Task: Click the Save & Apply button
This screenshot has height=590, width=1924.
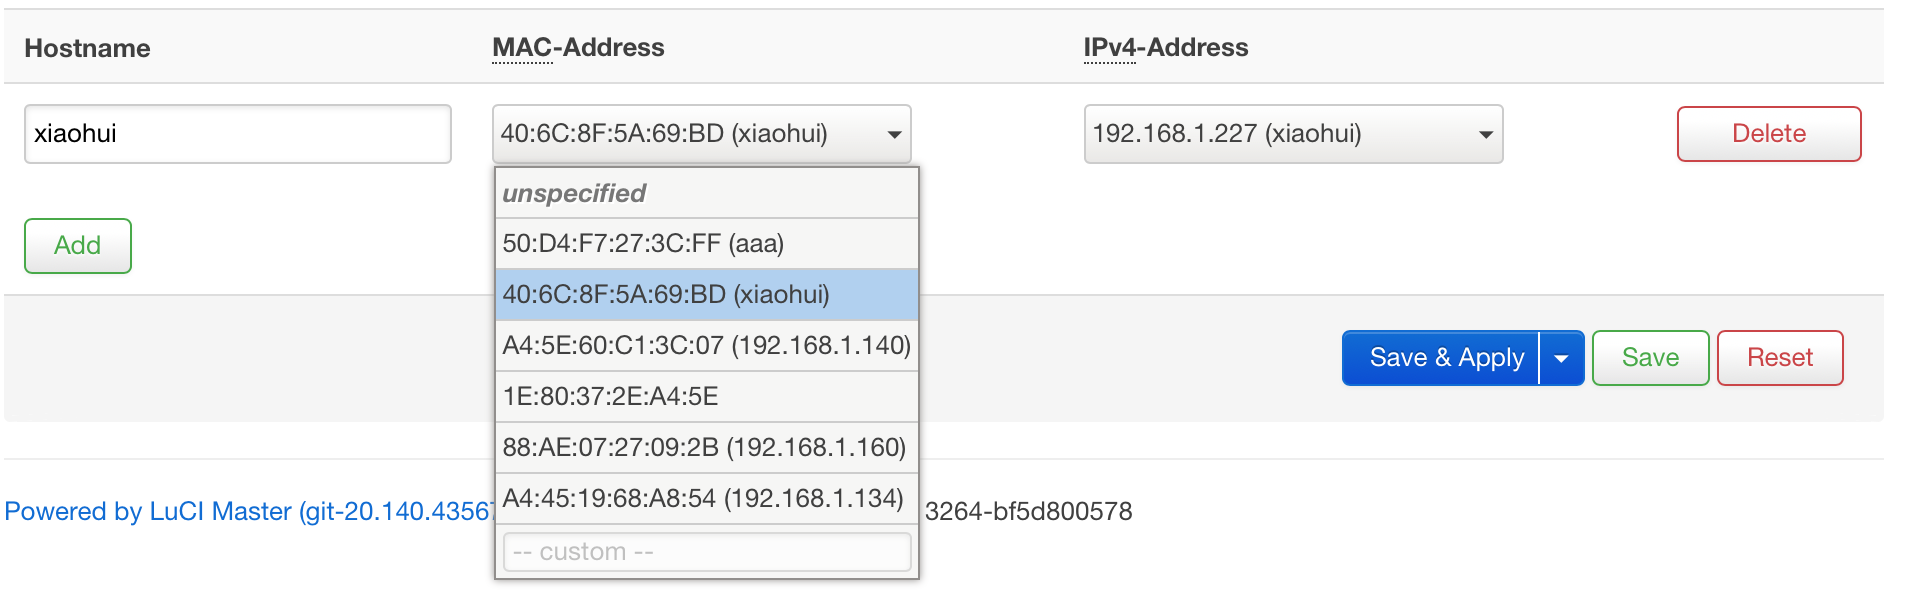Action: [1444, 358]
